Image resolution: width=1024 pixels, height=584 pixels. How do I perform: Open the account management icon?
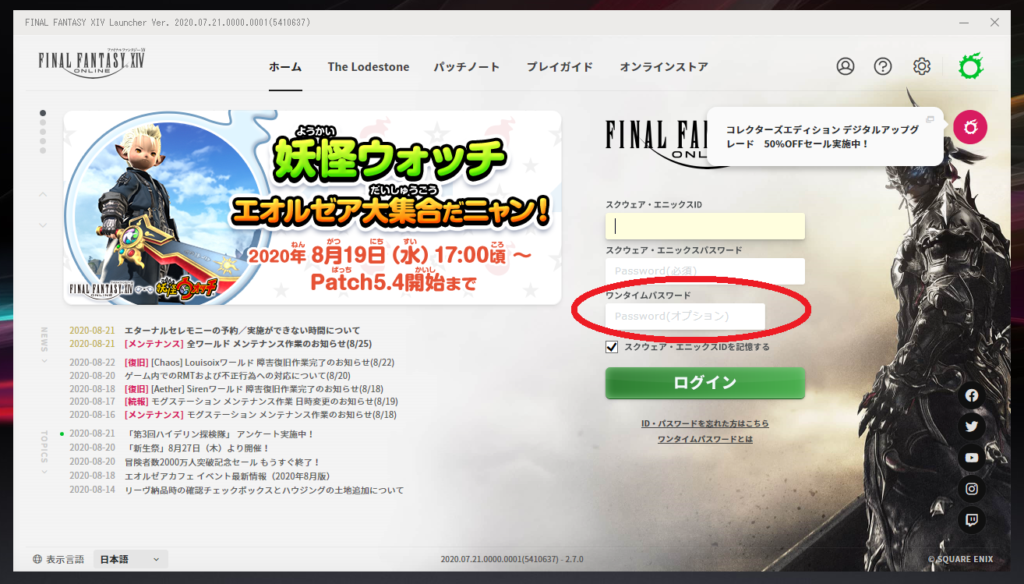tap(845, 66)
